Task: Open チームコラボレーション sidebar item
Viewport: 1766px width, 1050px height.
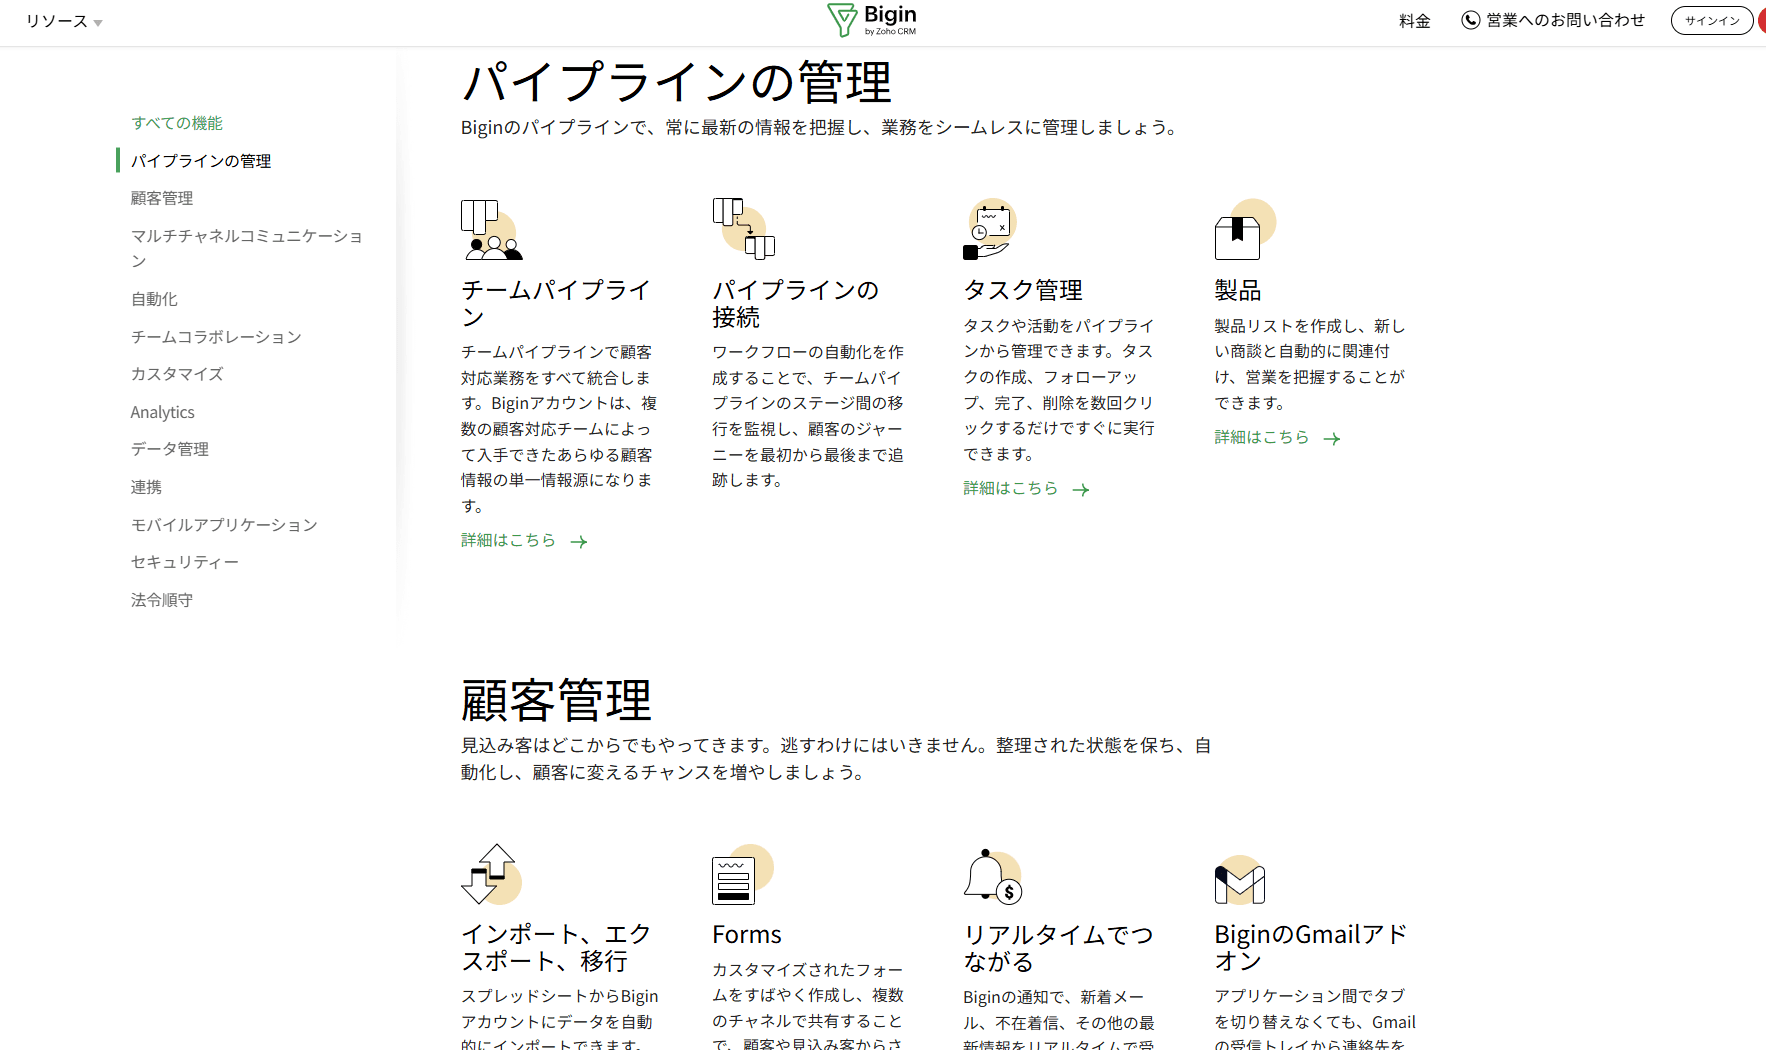Action: pyautogui.click(x=216, y=337)
